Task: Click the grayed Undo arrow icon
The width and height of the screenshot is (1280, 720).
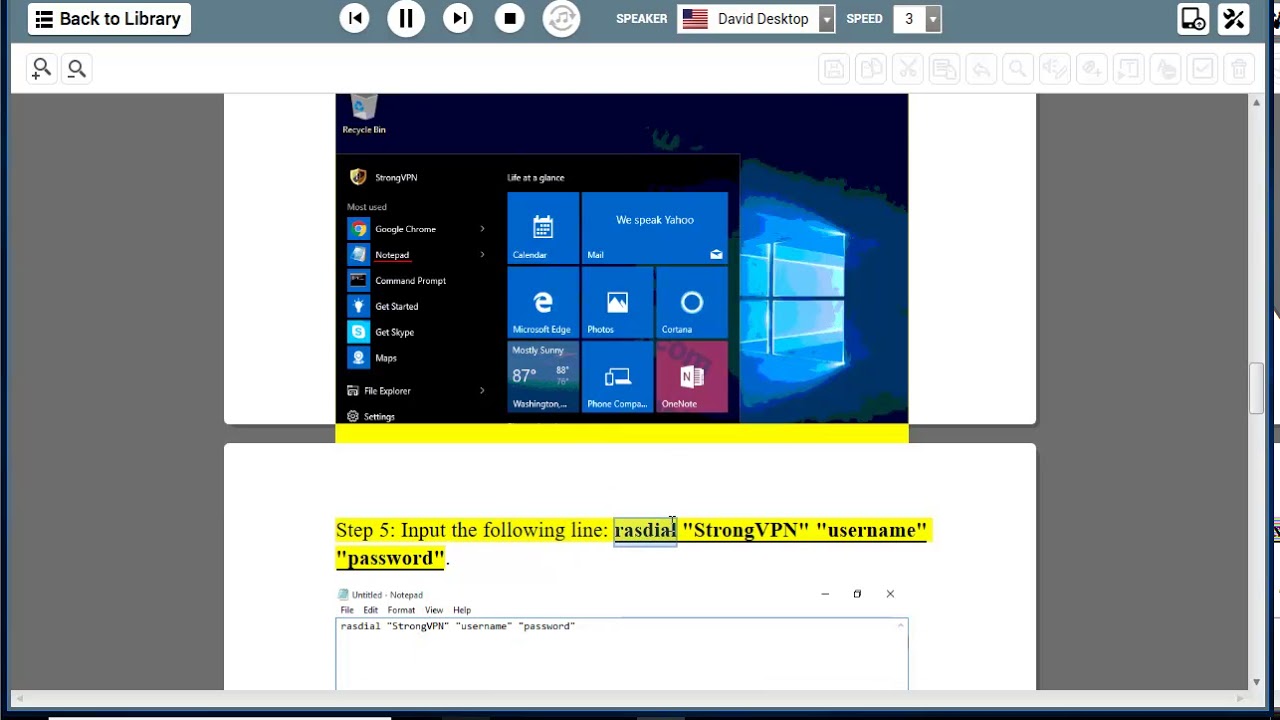Action: coord(981,69)
